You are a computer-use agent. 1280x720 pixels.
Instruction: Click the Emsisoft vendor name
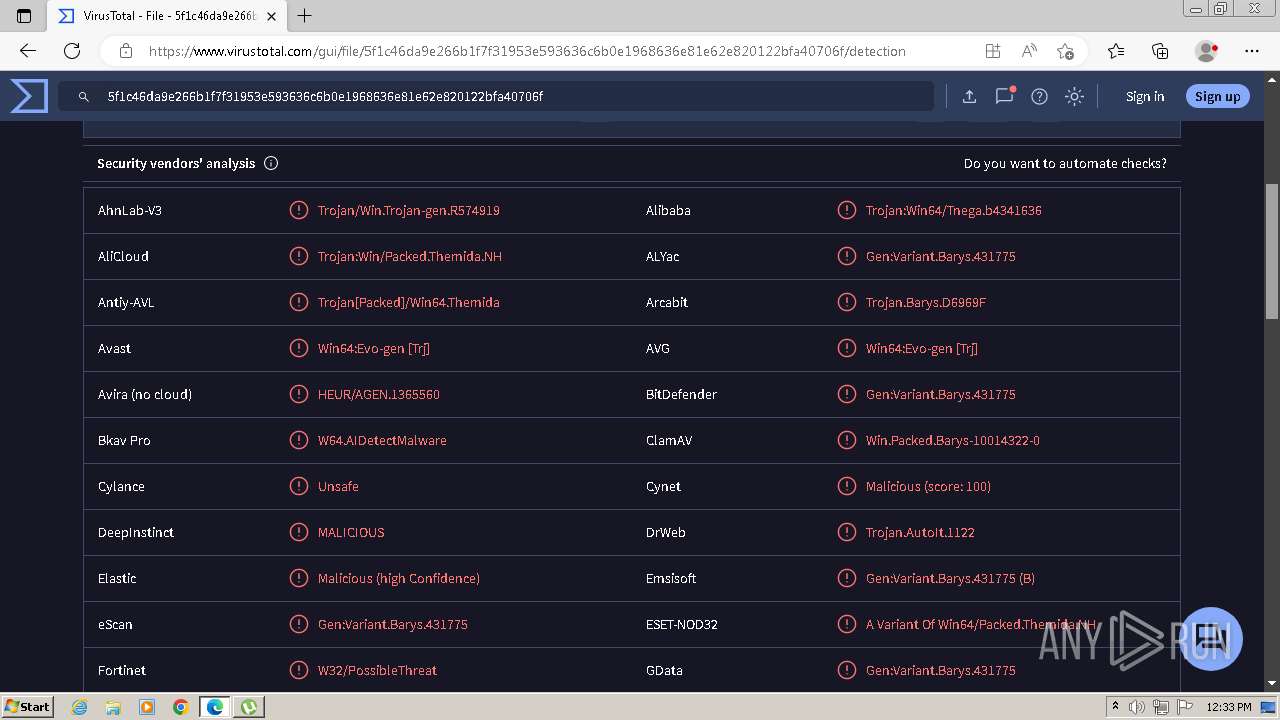click(671, 578)
